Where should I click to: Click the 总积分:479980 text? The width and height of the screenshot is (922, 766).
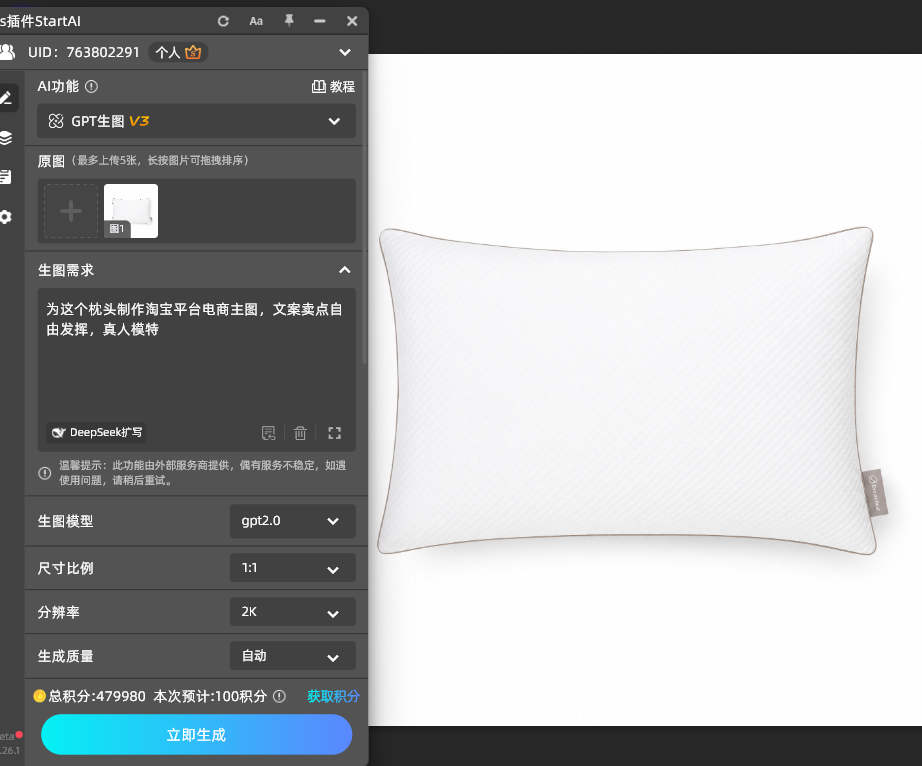click(x=97, y=696)
